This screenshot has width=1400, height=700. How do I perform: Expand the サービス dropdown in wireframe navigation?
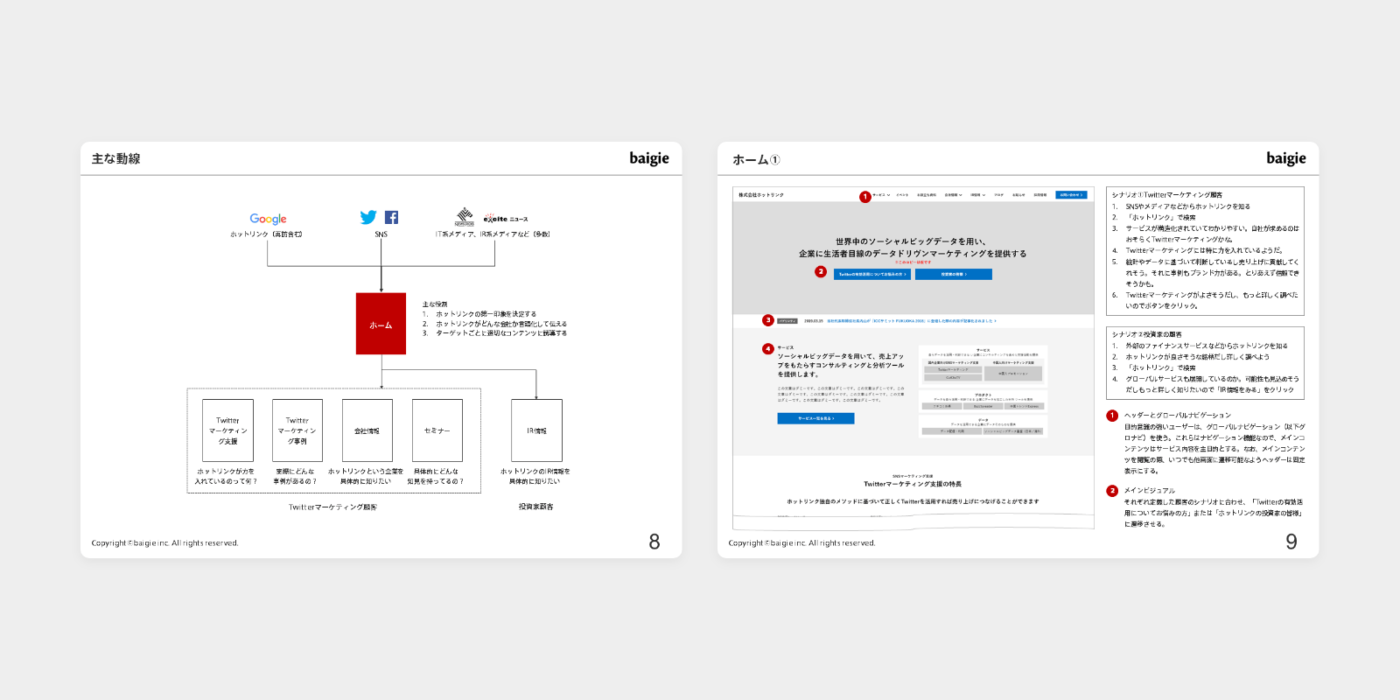click(x=881, y=195)
